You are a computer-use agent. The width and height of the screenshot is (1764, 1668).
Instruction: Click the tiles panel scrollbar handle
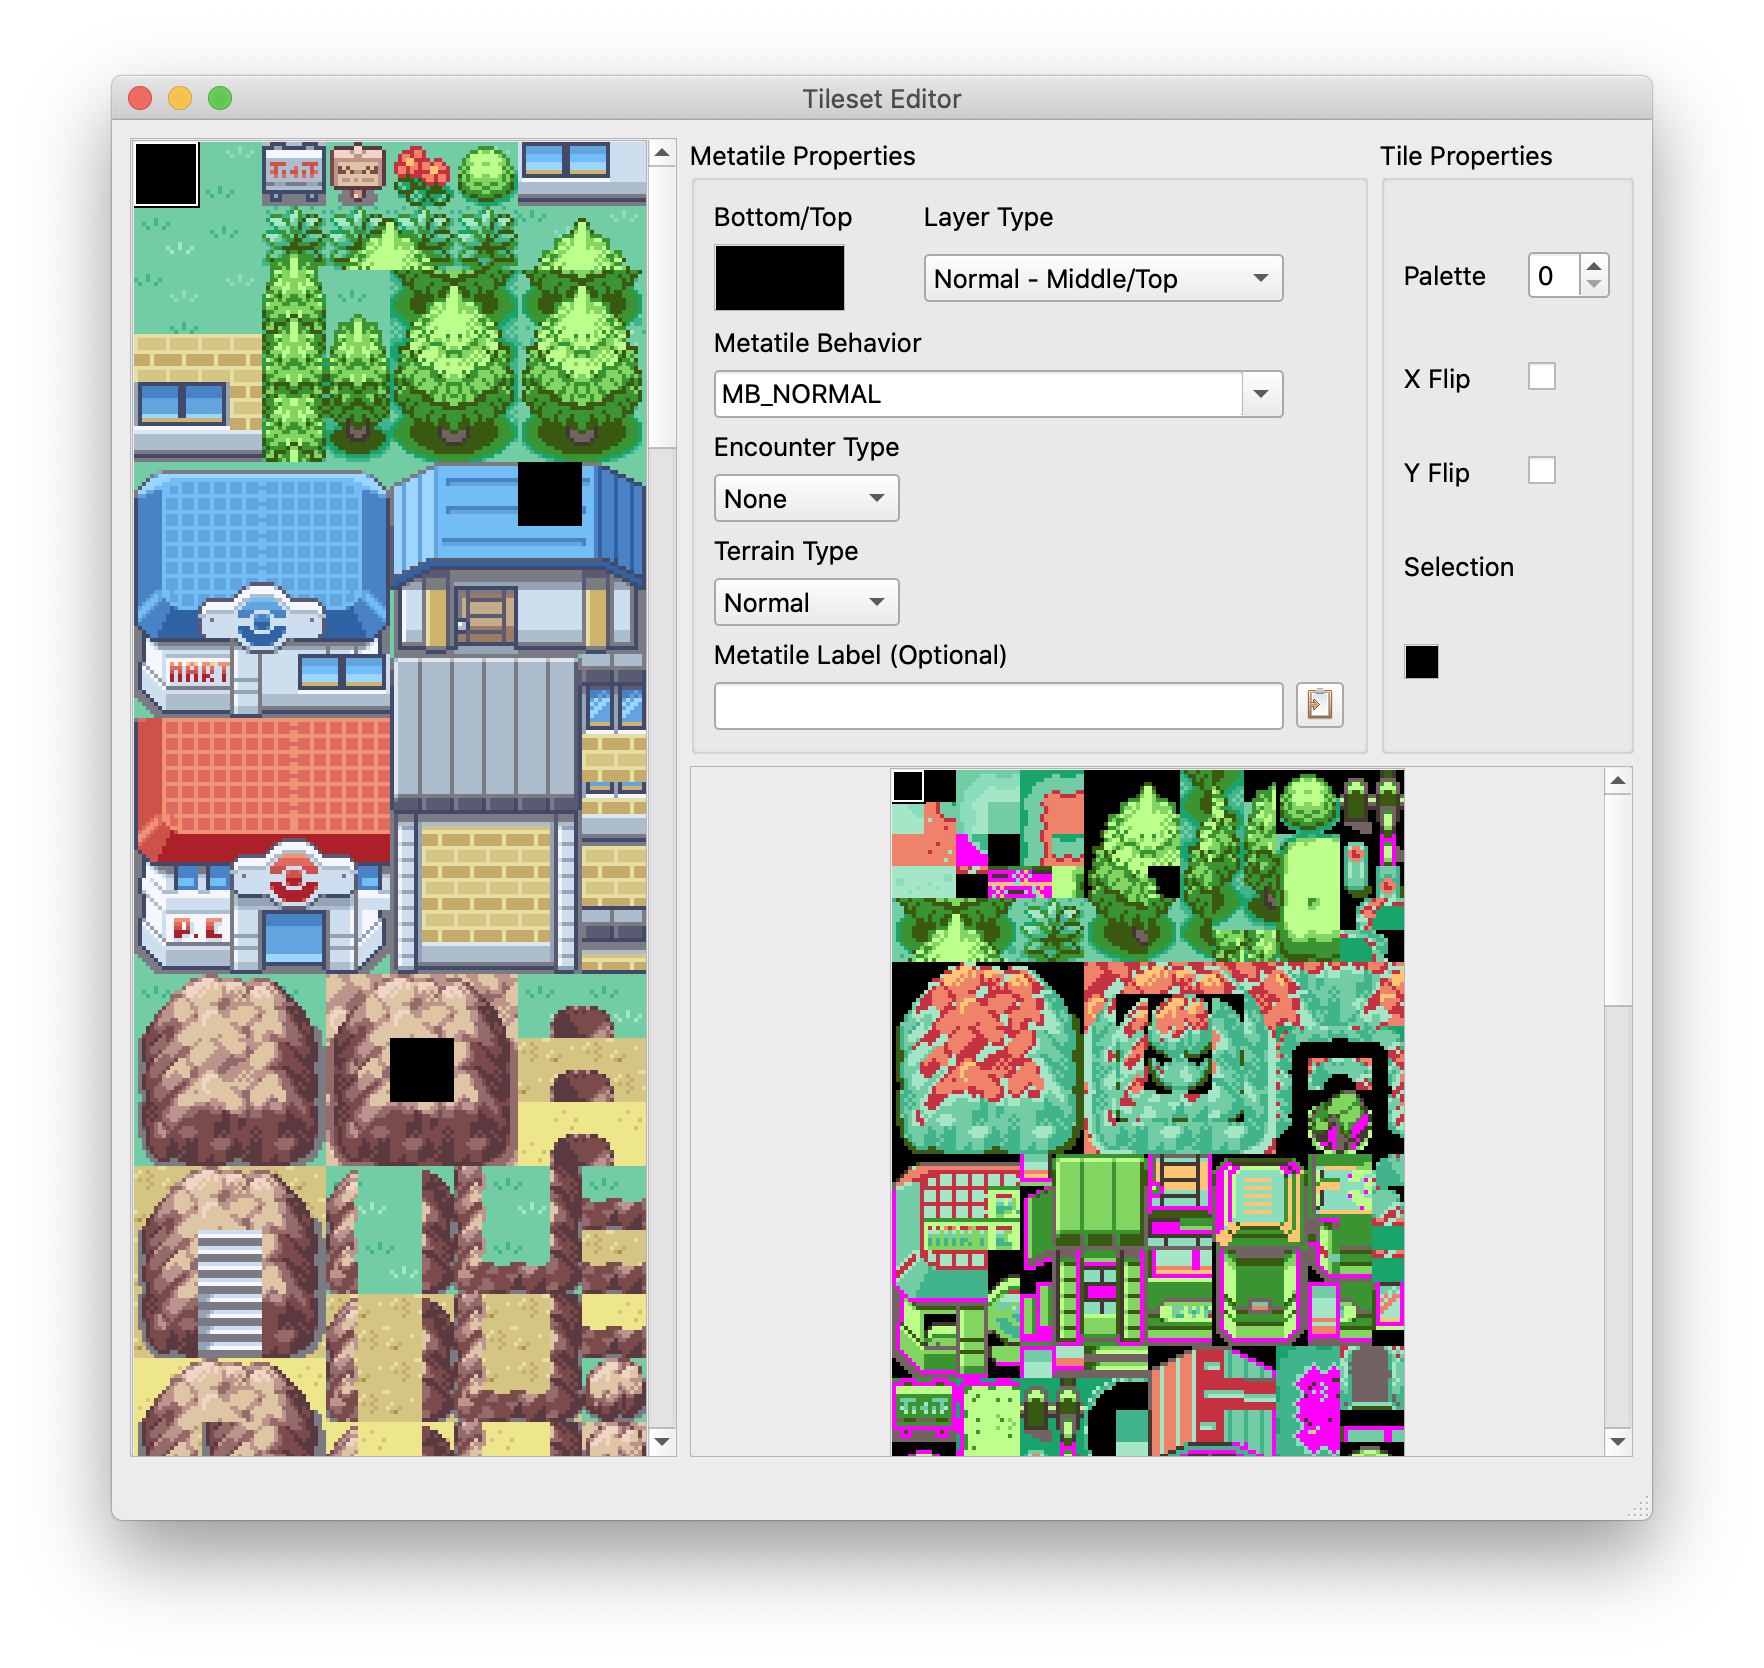(1618, 900)
